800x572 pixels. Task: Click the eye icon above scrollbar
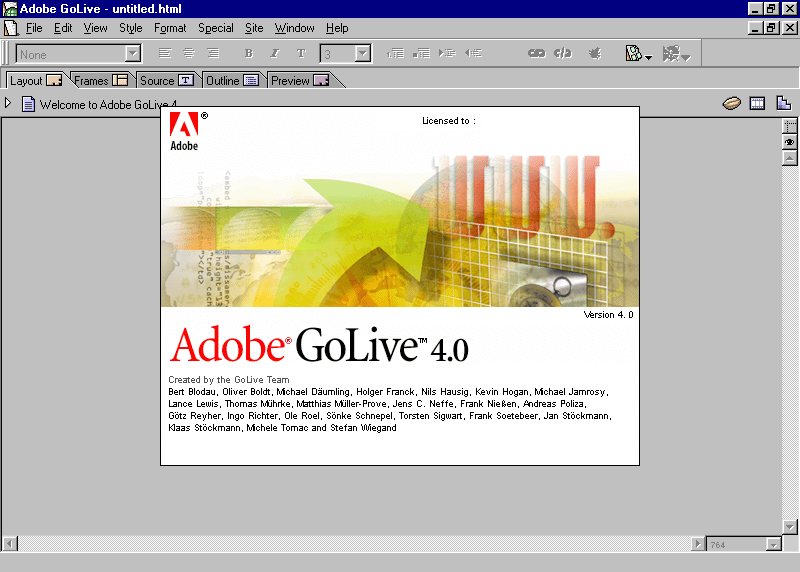click(790, 142)
